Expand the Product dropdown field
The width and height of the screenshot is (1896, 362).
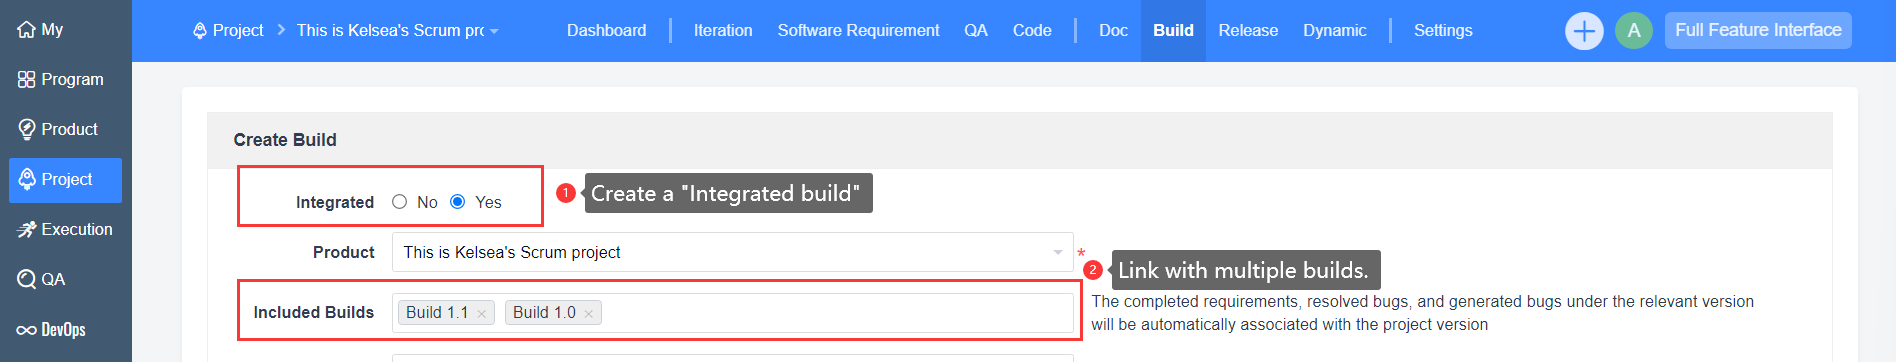pyautogui.click(x=732, y=252)
